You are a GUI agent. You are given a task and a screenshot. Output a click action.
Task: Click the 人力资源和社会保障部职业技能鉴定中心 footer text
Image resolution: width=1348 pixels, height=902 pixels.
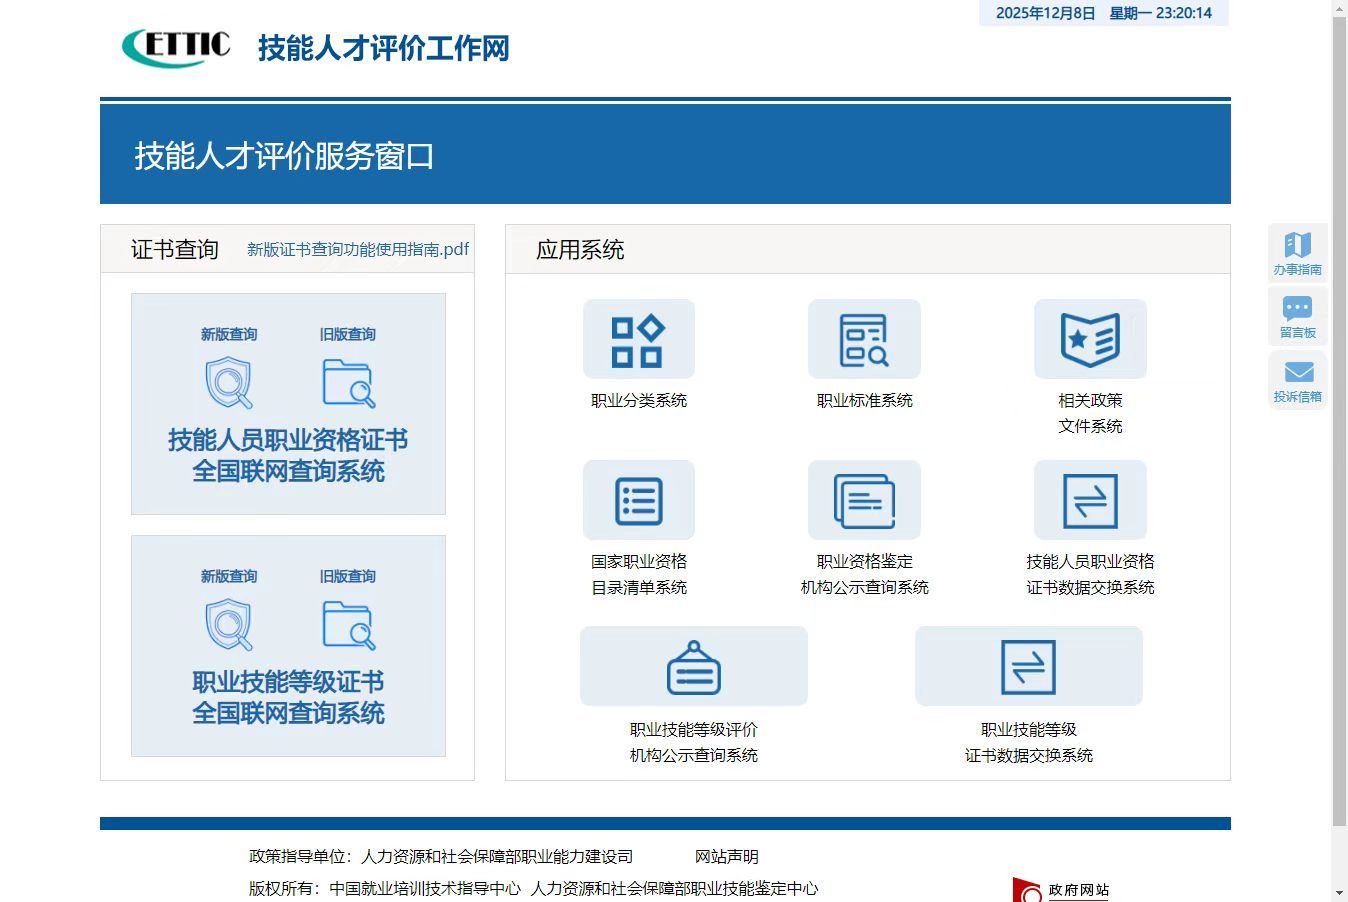coord(674,888)
